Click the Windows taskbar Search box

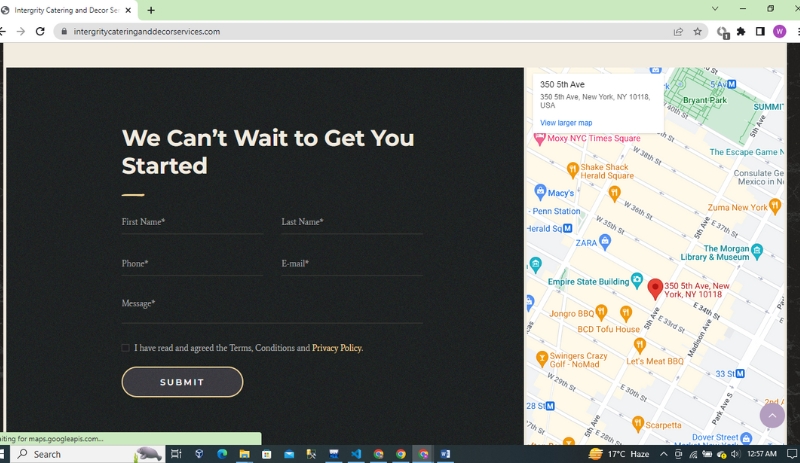[x=87, y=454]
